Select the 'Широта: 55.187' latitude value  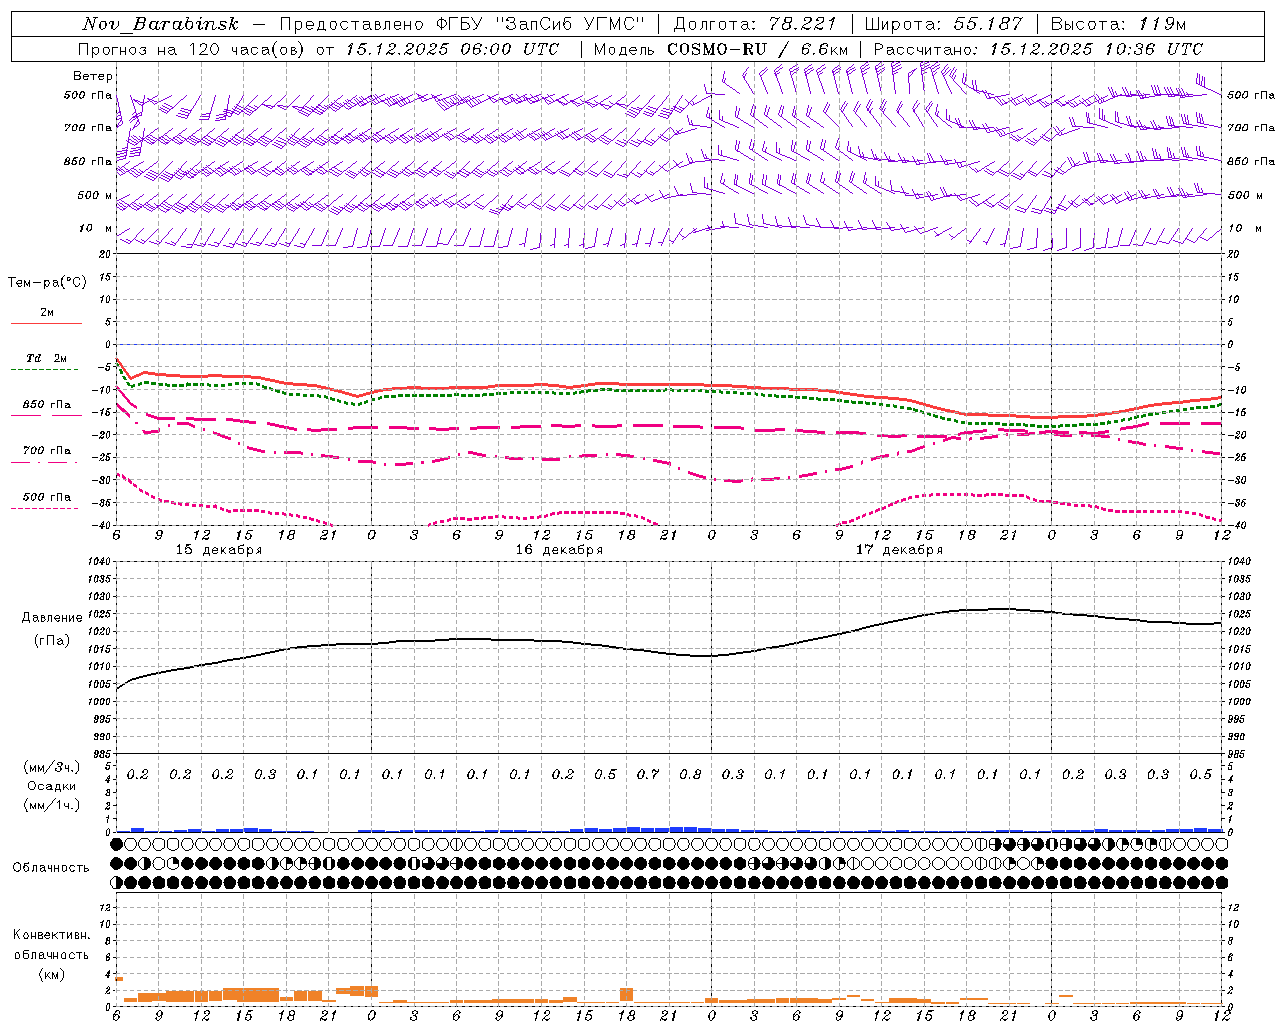(x=943, y=24)
